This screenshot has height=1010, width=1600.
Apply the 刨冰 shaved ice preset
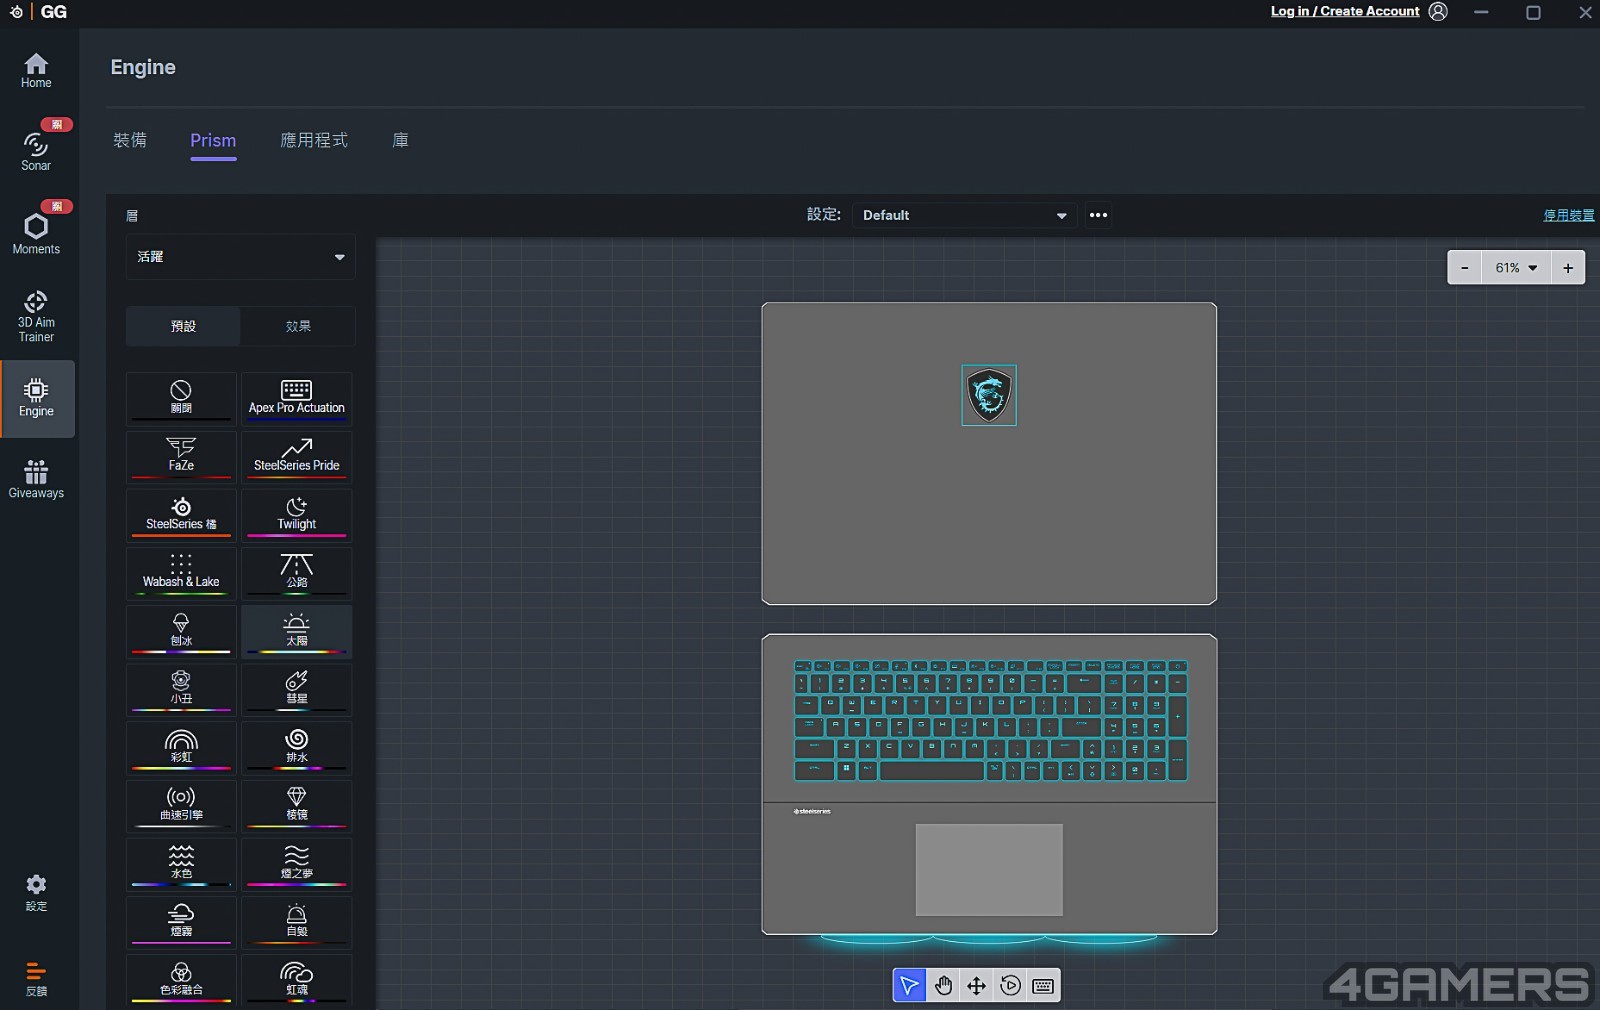[x=181, y=631]
